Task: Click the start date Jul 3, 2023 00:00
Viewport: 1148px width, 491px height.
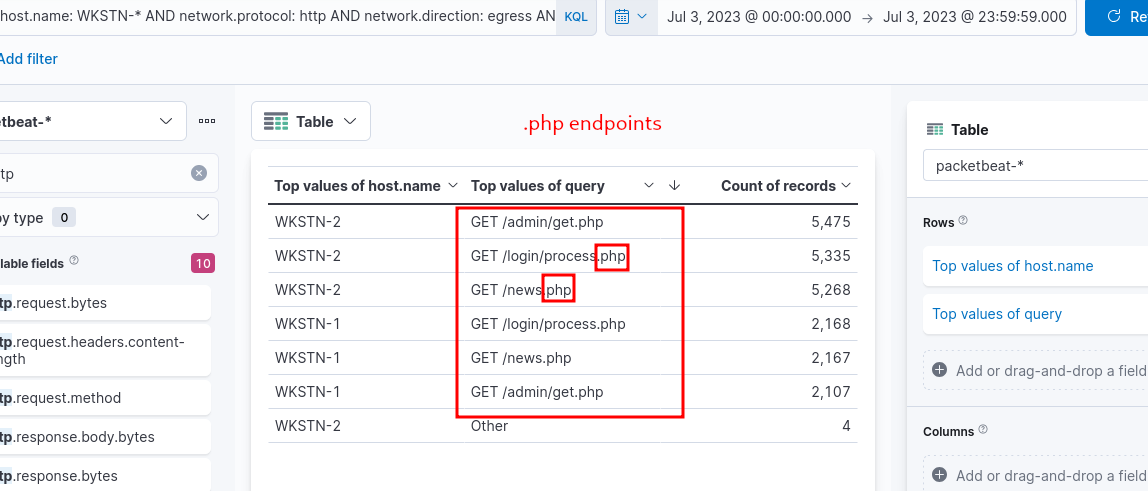Action: 759,17
